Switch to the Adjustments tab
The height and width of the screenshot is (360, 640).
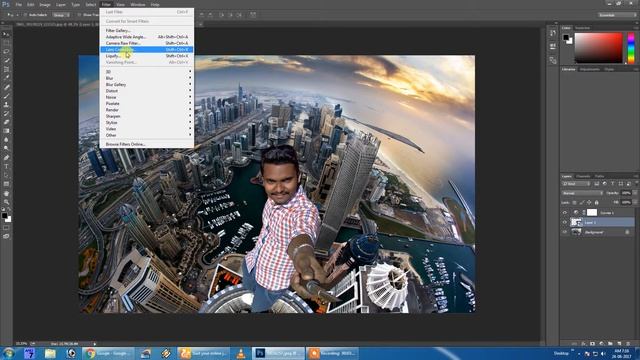coord(590,69)
